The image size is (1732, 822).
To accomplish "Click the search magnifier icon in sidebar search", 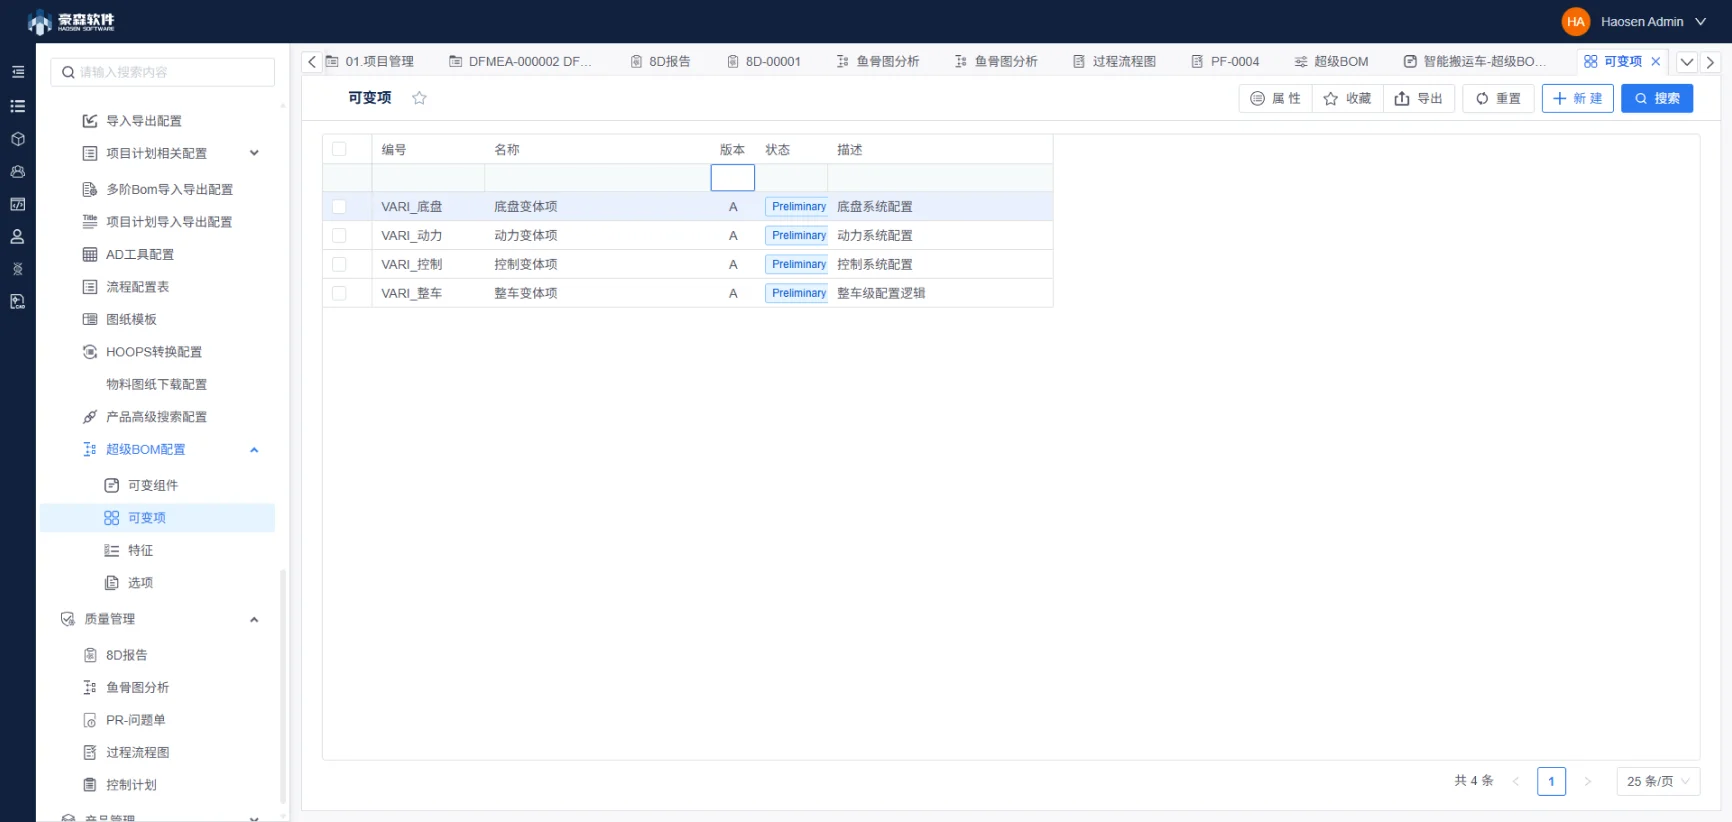I will click(68, 72).
